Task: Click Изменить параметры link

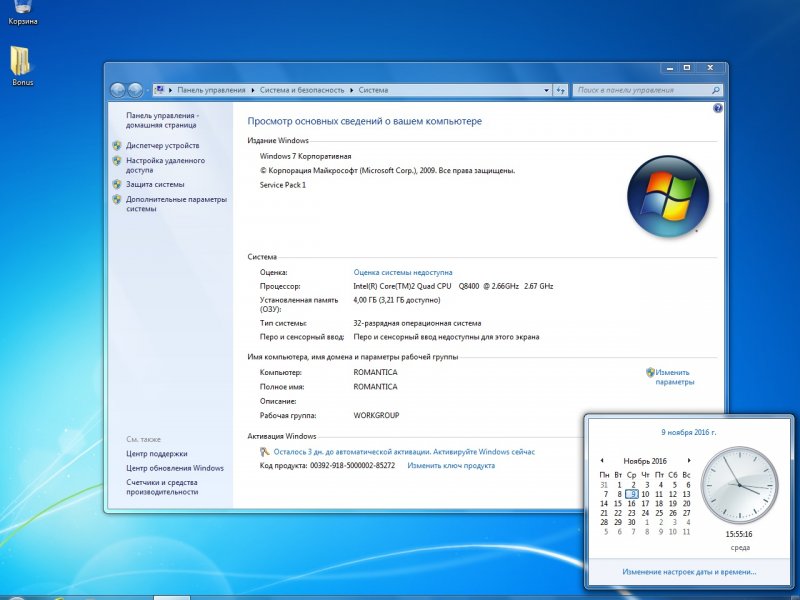Action: pos(674,377)
